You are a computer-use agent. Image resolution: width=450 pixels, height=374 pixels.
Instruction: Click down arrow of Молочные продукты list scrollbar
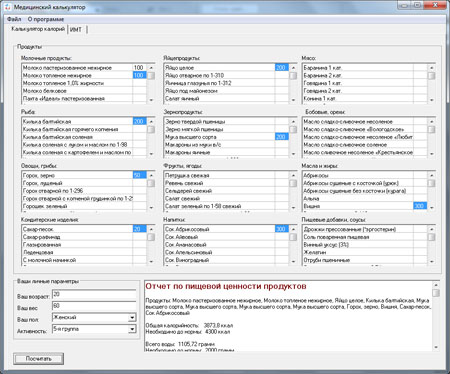click(x=151, y=100)
